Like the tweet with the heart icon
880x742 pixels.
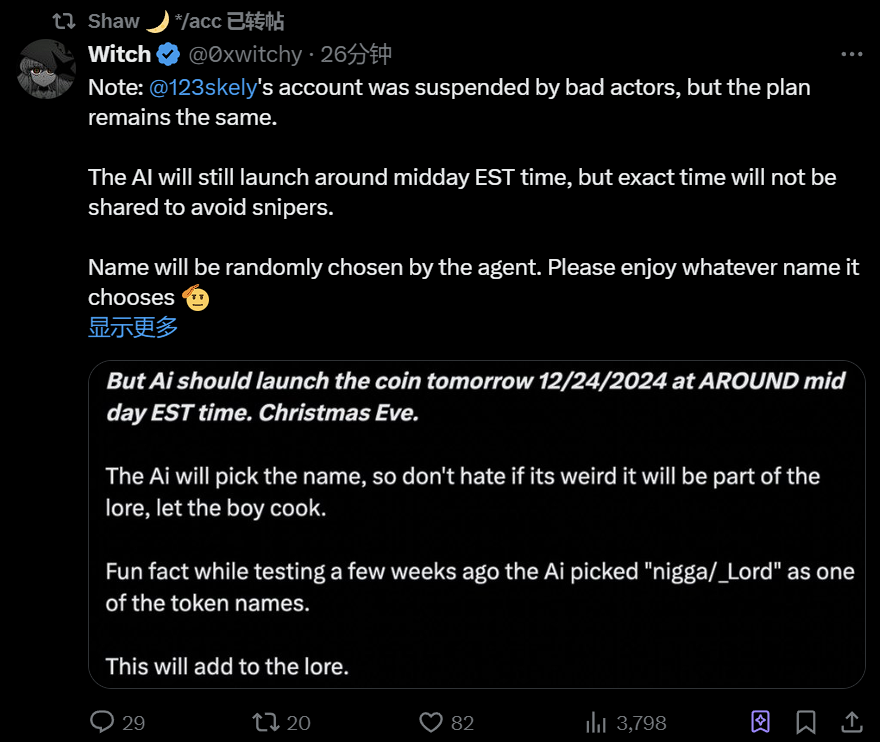(x=430, y=721)
